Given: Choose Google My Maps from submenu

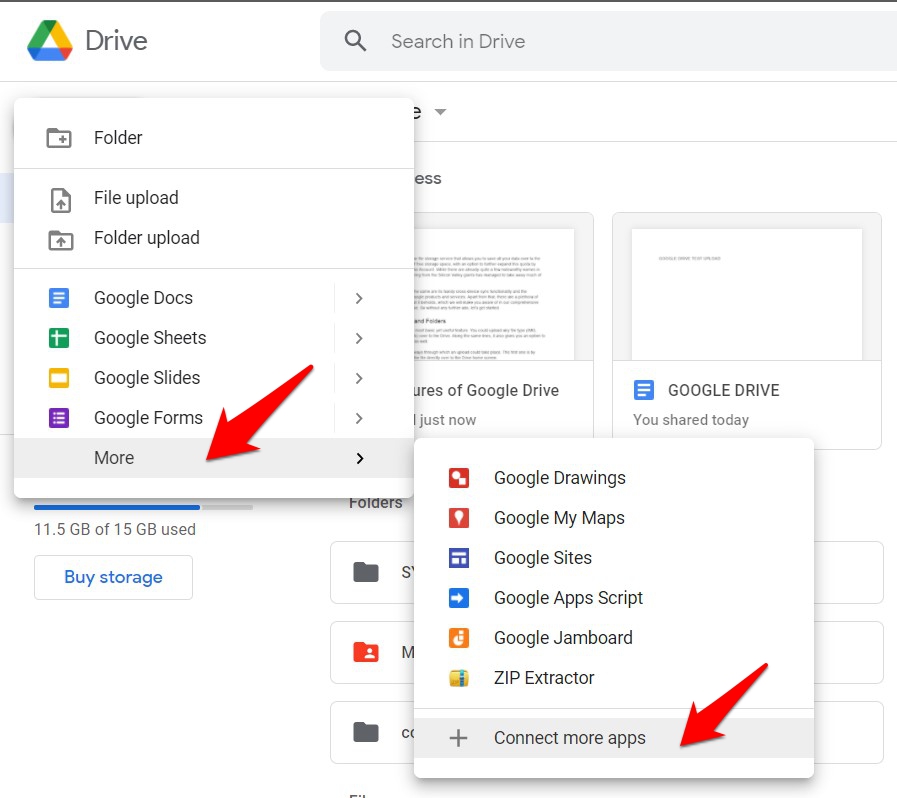Looking at the screenshot, I should [x=613, y=518].
